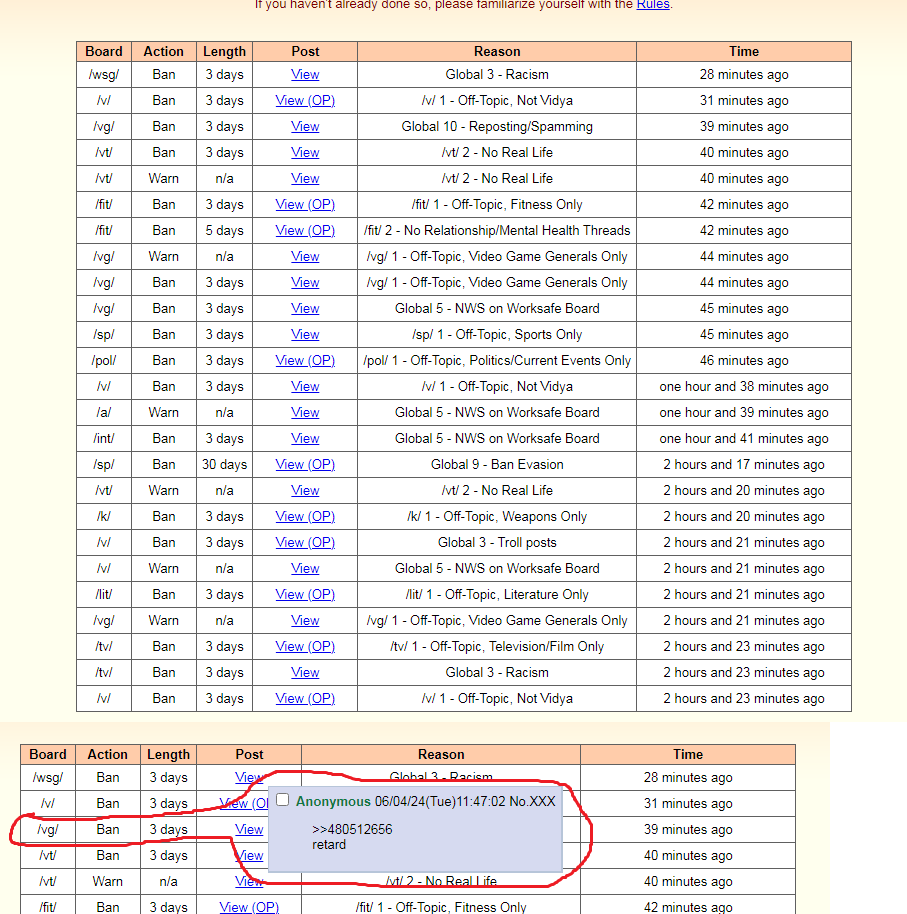
Task: Select the 'Global 3 - Troll posts' reason cell
Action: [497, 543]
